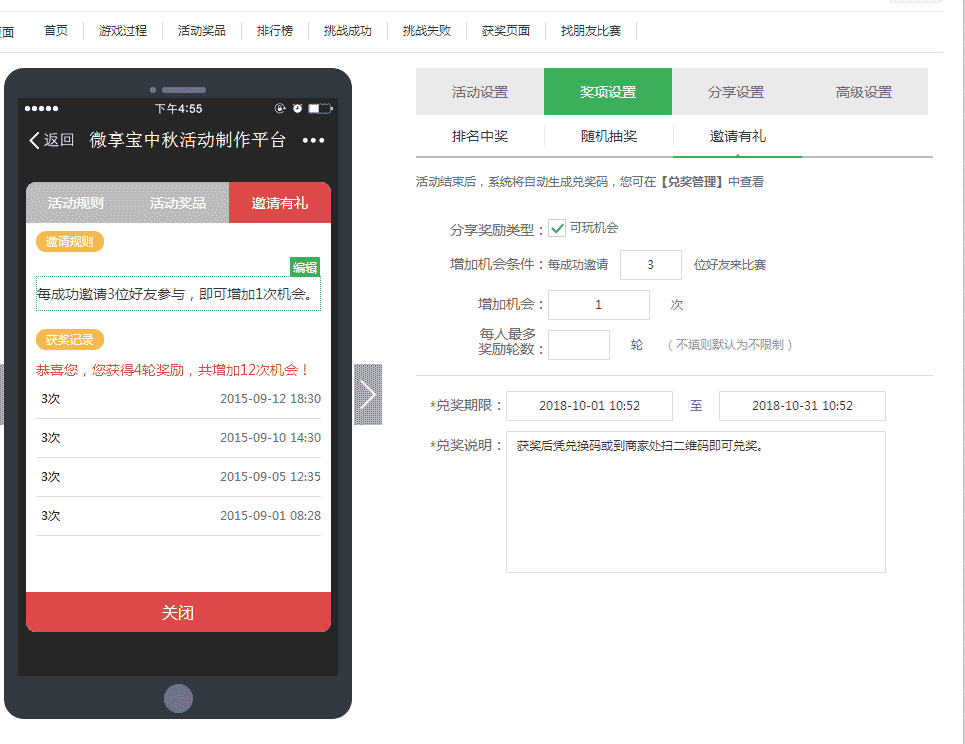This screenshot has height=744, width=965.
Task: Uncheck the 可玩机会 checkbox
Action: coord(557,229)
